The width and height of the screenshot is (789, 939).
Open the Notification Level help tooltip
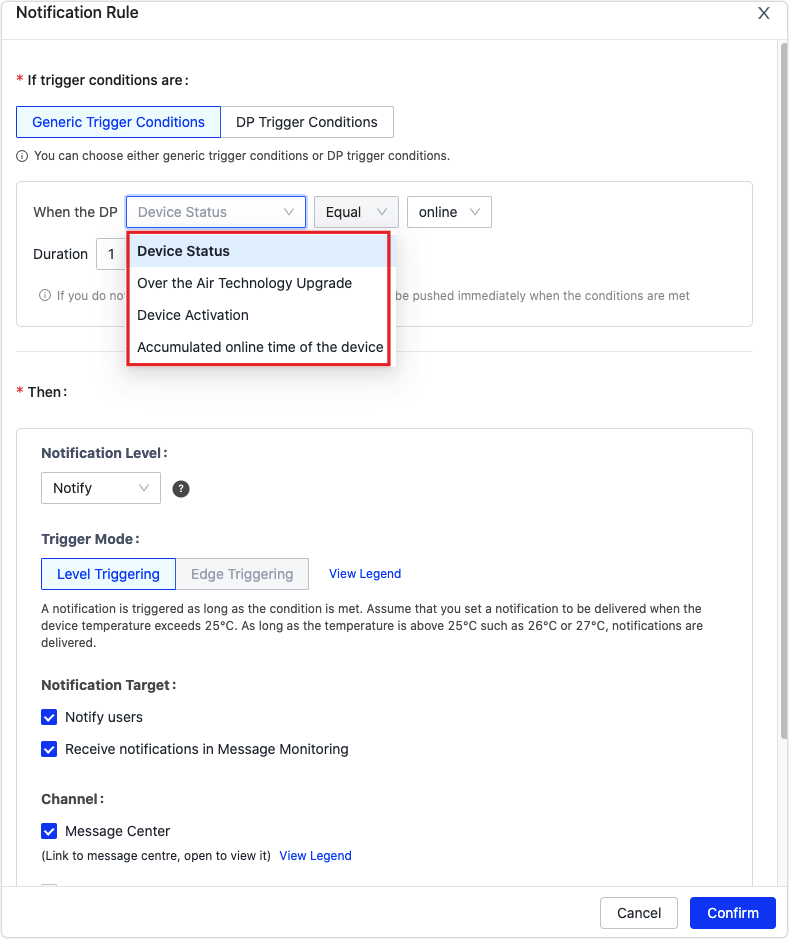[x=180, y=489]
